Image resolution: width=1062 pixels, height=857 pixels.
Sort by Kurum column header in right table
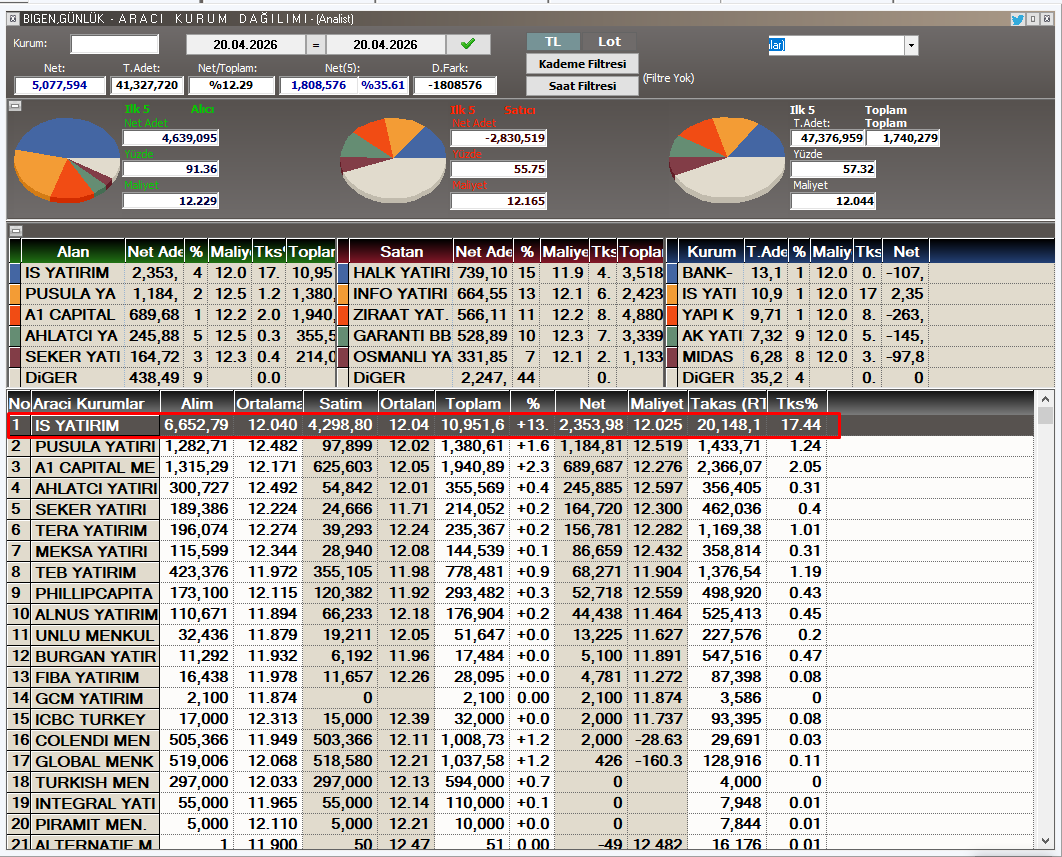[x=711, y=252]
